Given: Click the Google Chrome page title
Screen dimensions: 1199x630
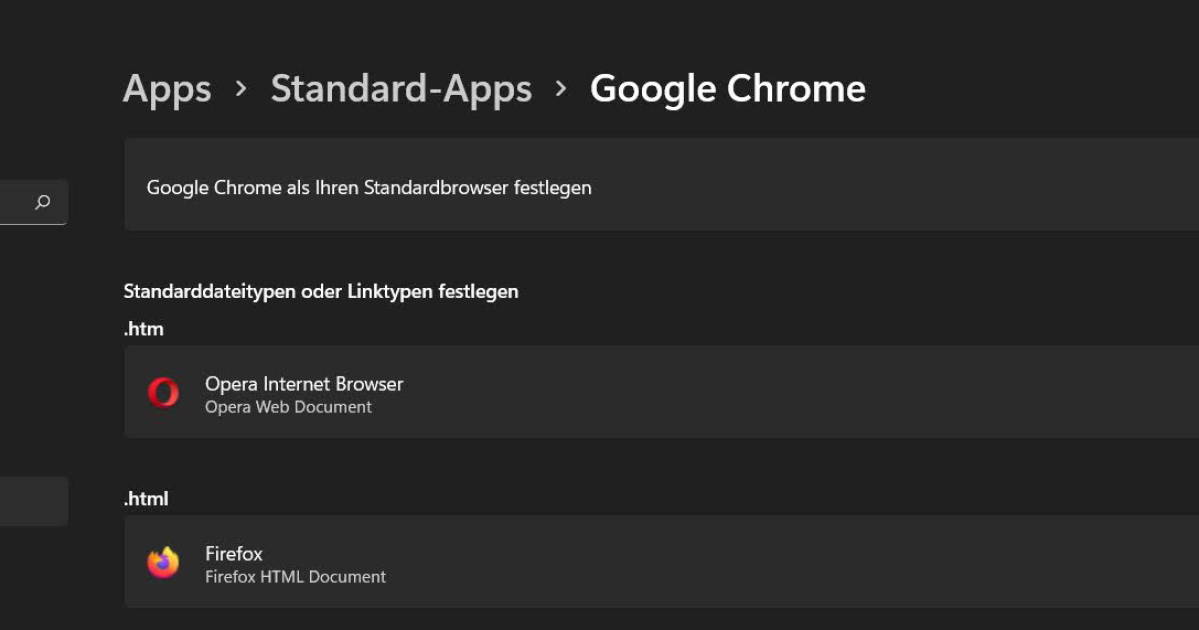Looking at the screenshot, I should tap(729, 89).
